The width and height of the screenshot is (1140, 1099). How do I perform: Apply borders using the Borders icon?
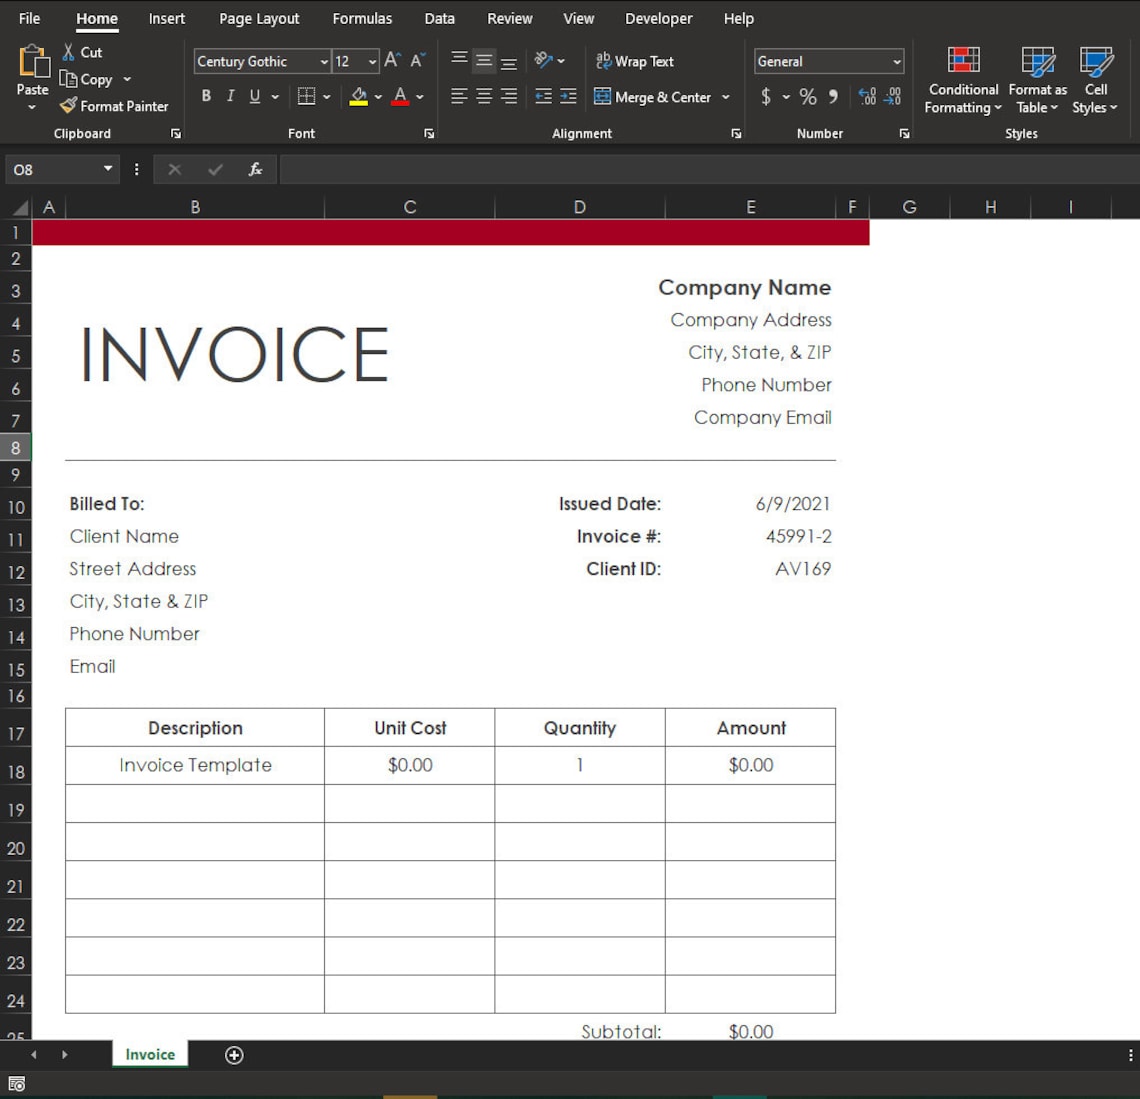(x=306, y=96)
